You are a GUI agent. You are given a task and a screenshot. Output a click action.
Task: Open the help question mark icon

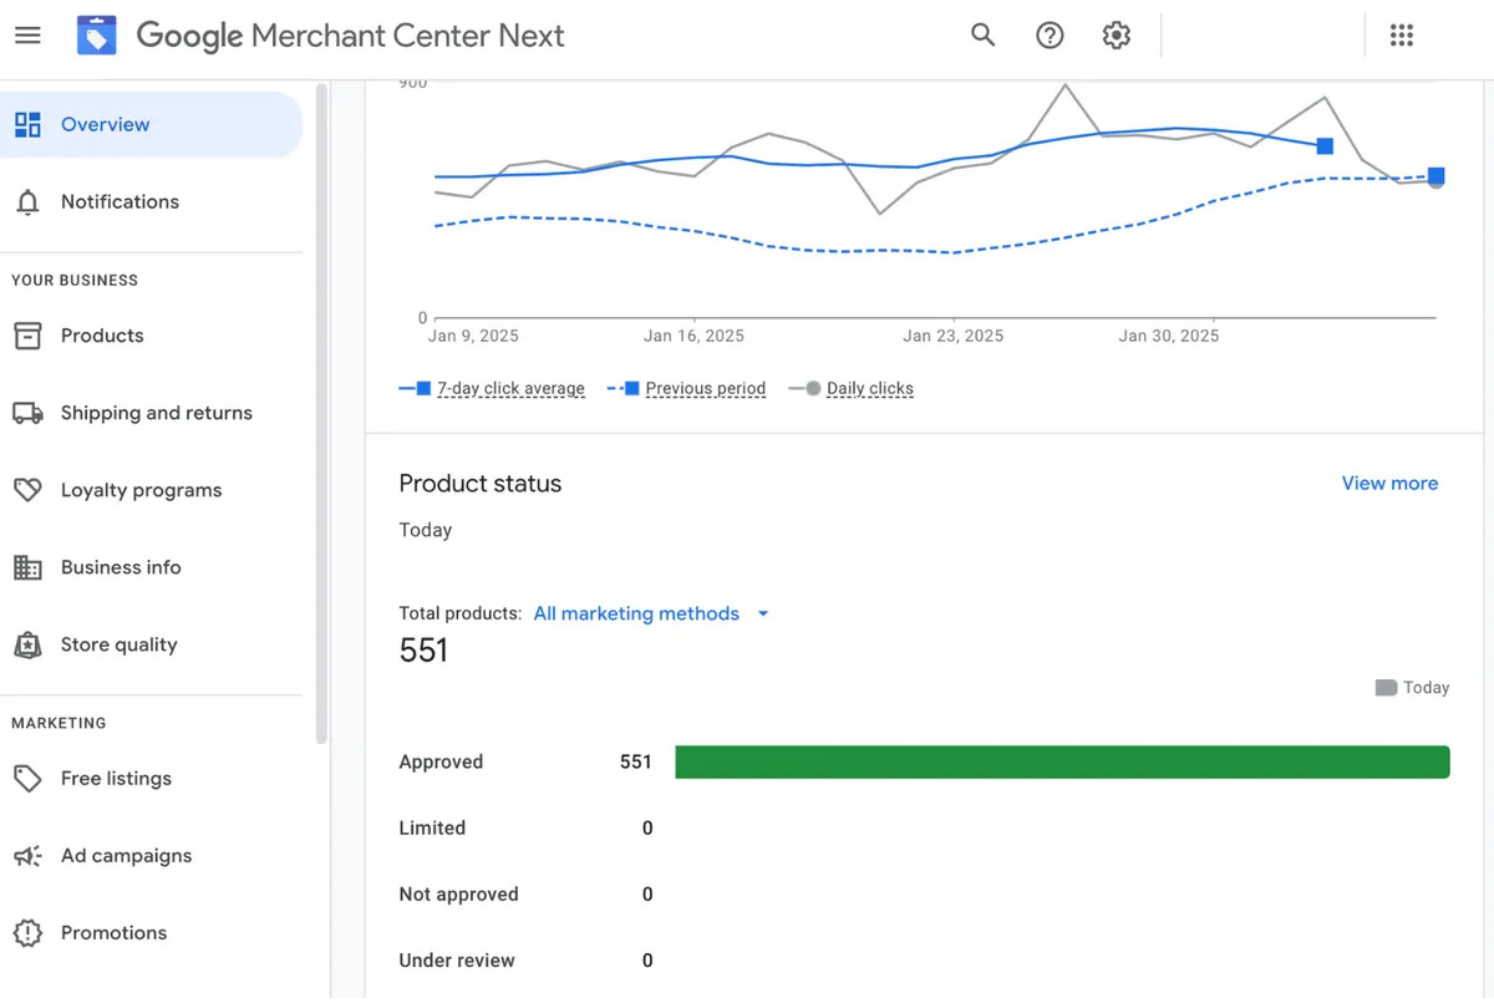coord(1049,36)
